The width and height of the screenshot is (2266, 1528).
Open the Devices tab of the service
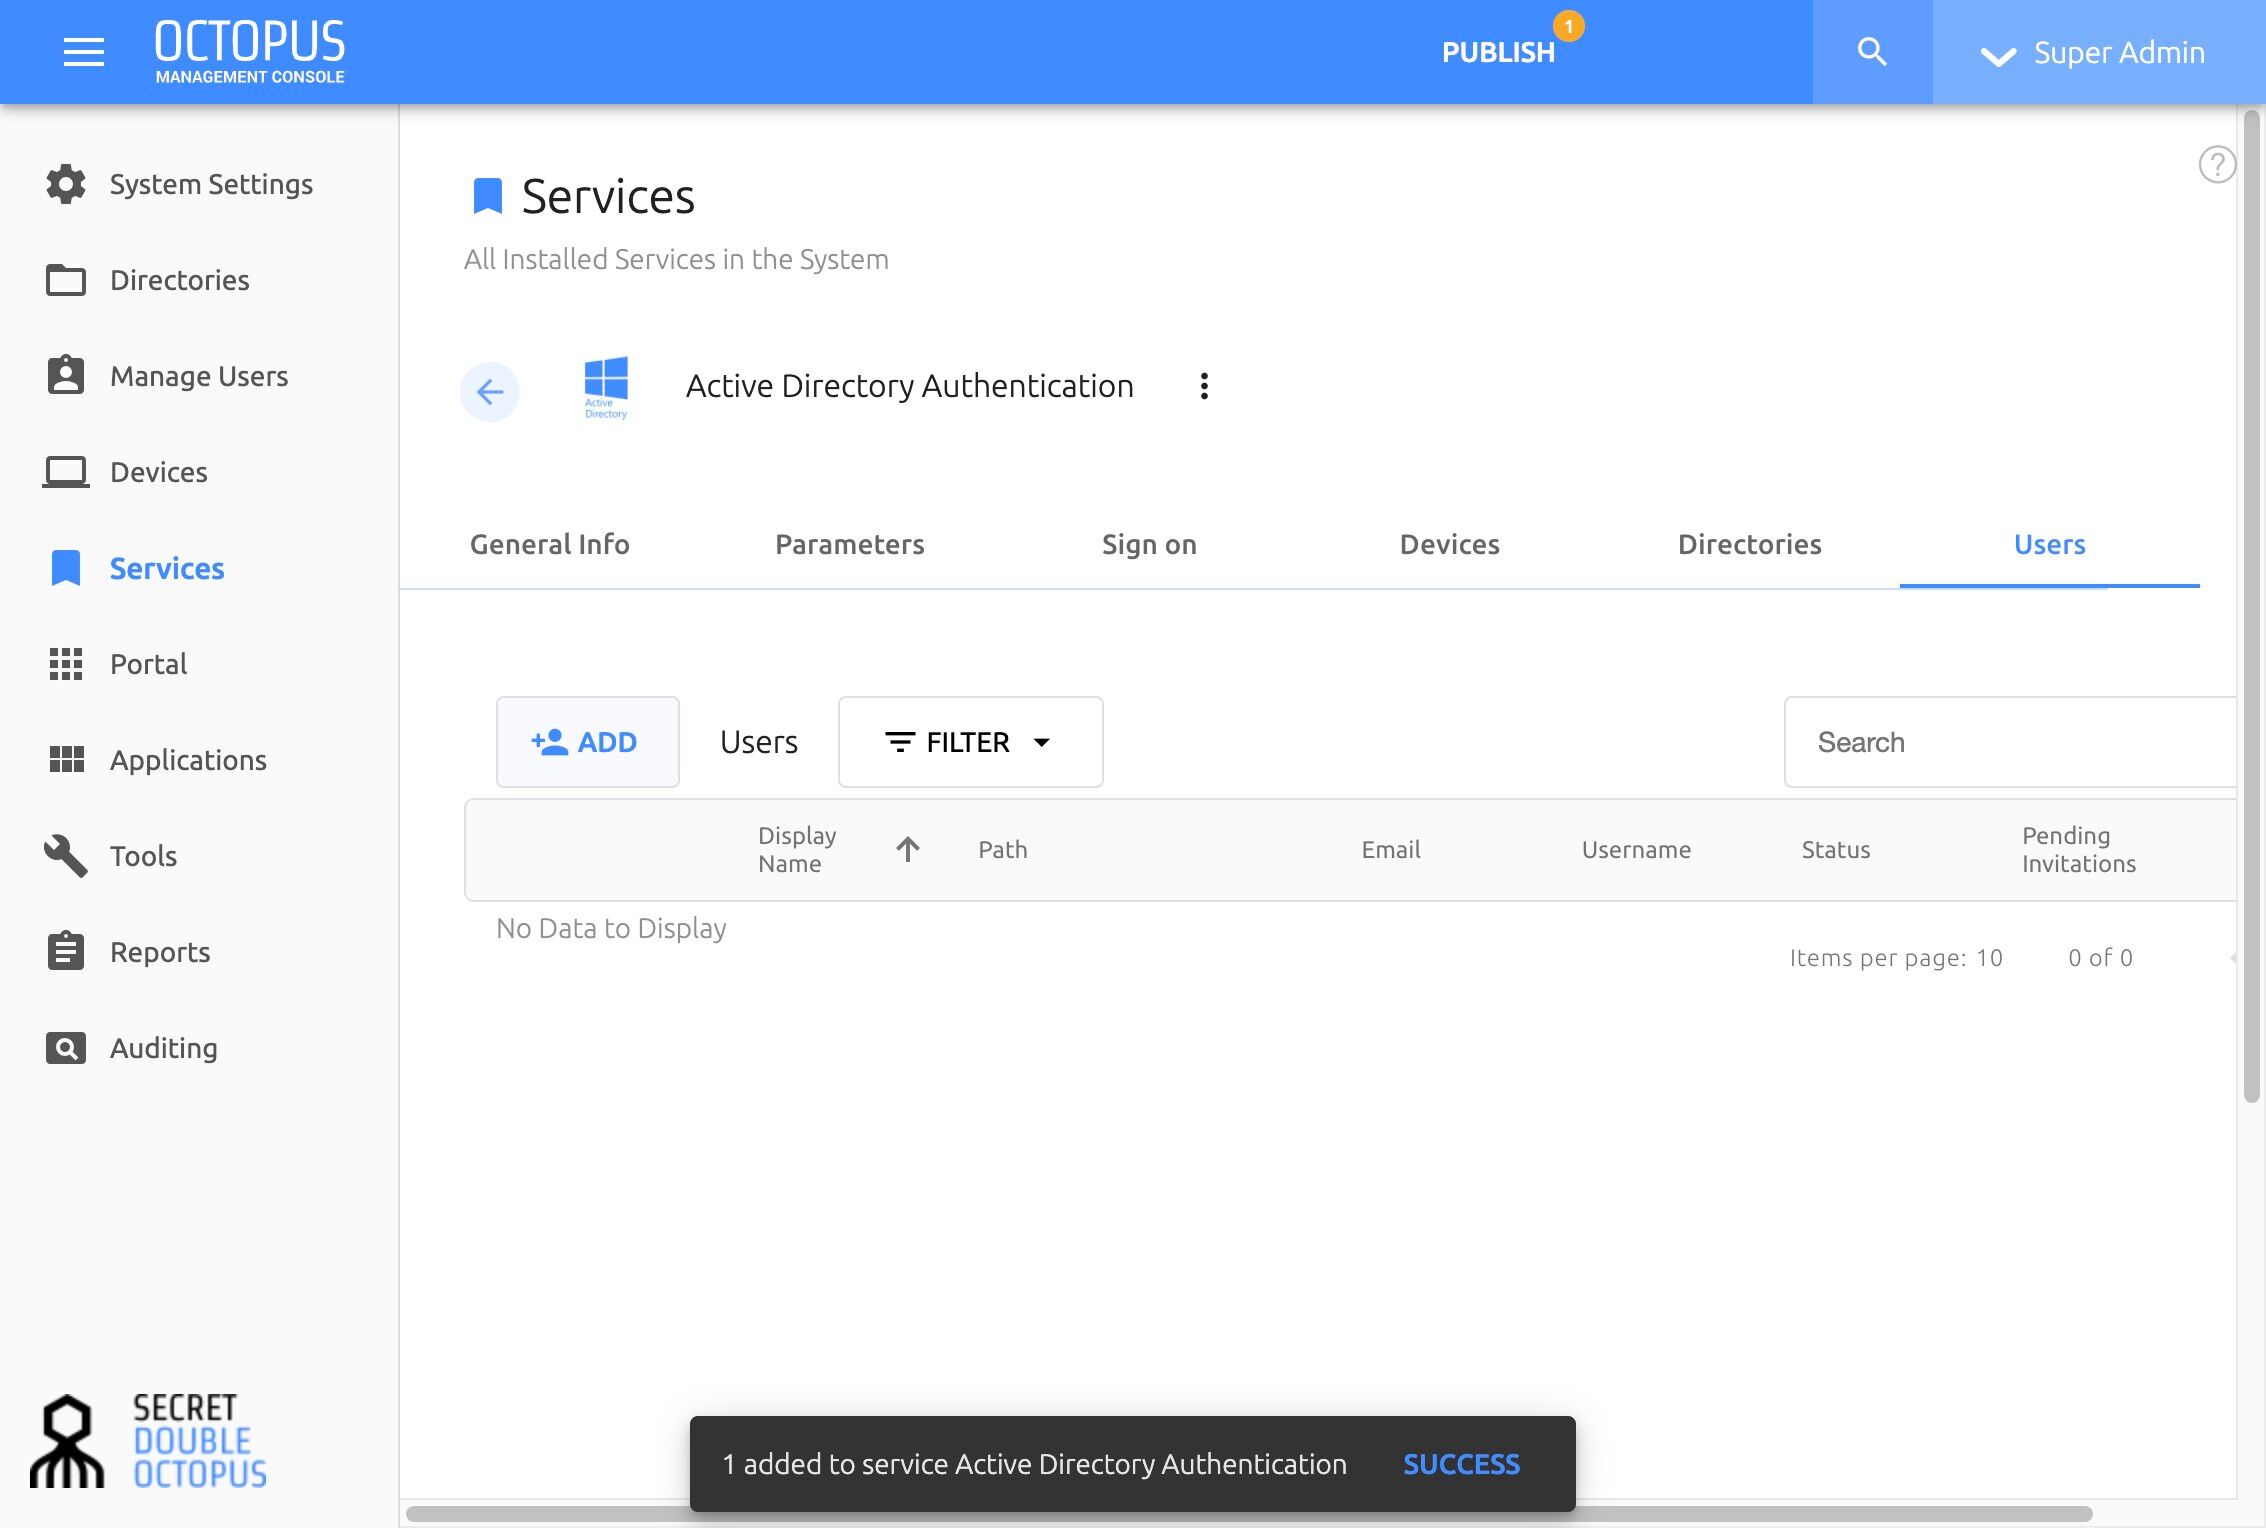[x=1450, y=544]
